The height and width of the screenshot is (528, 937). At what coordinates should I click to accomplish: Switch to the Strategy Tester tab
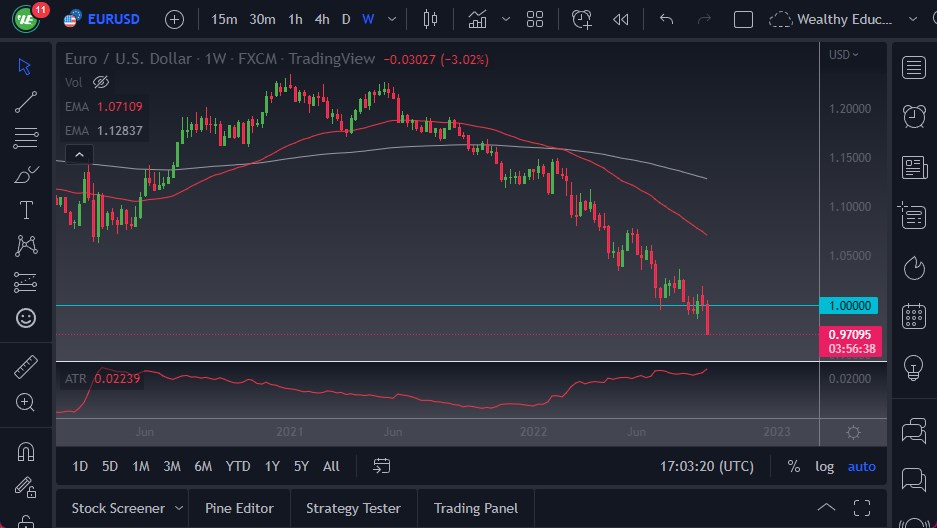[x=353, y=508]
